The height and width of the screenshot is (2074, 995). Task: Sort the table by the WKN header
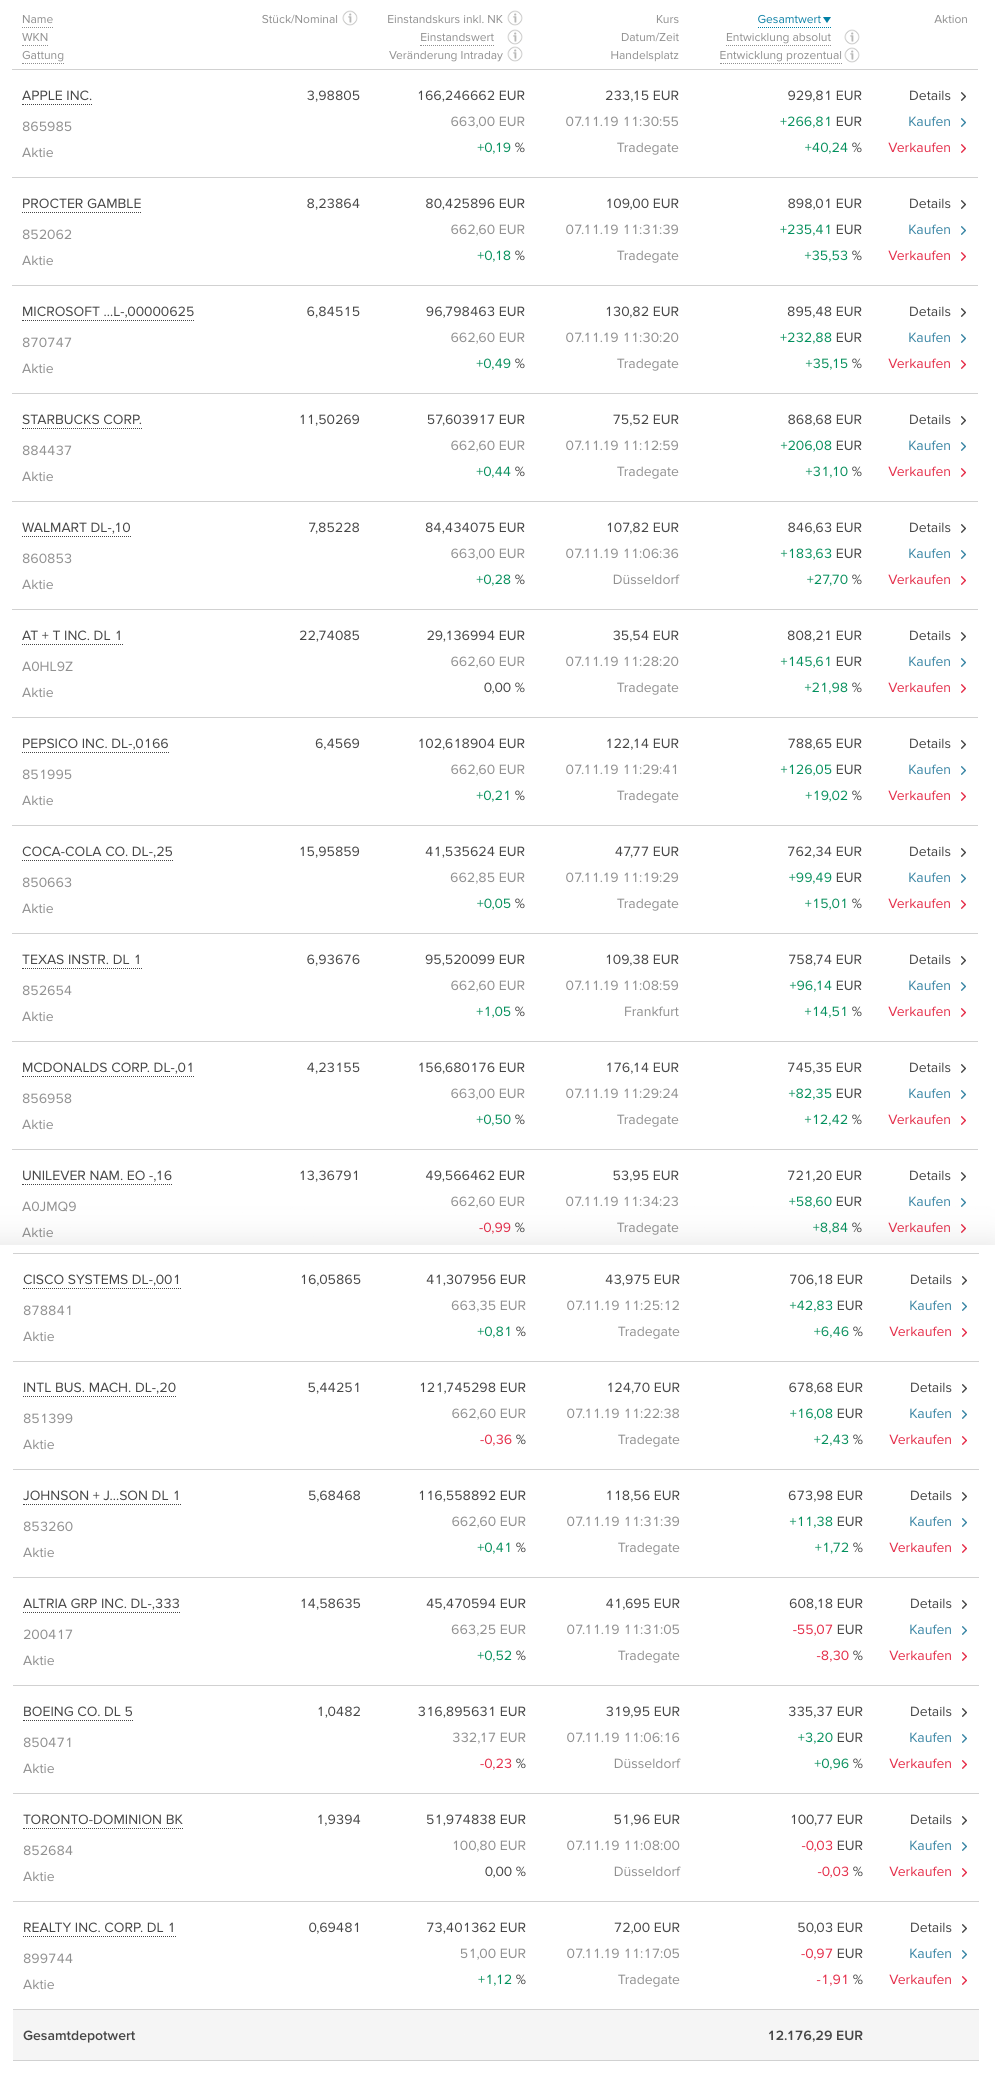35,37
